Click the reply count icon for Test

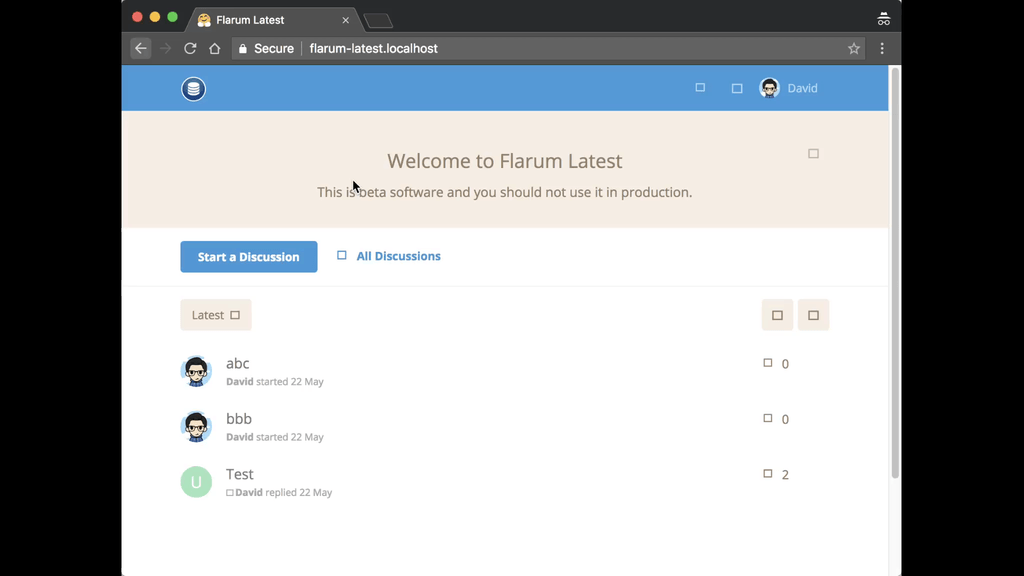[768, 473]
